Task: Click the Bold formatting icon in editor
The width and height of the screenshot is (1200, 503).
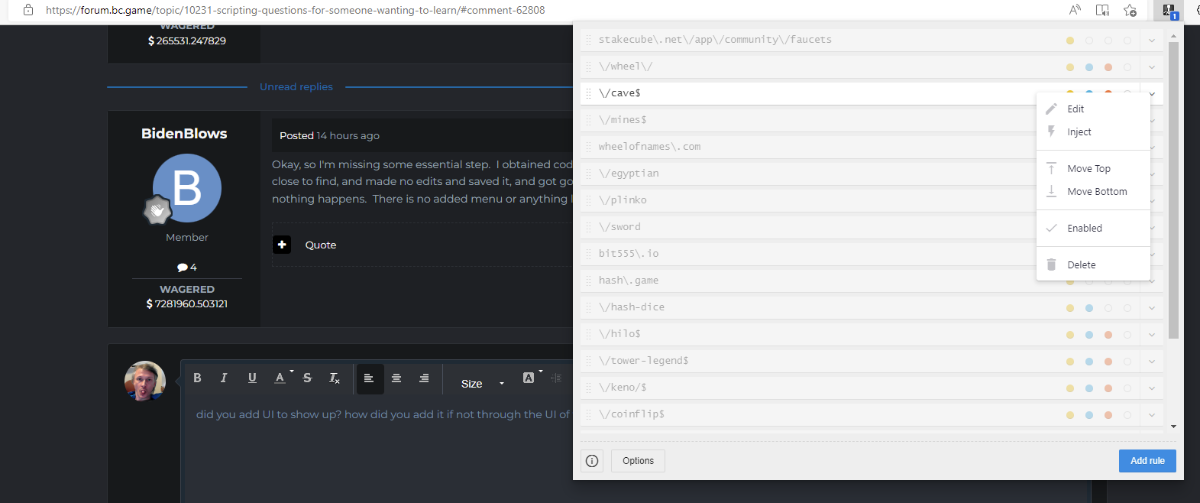Action: click(197, 378)
